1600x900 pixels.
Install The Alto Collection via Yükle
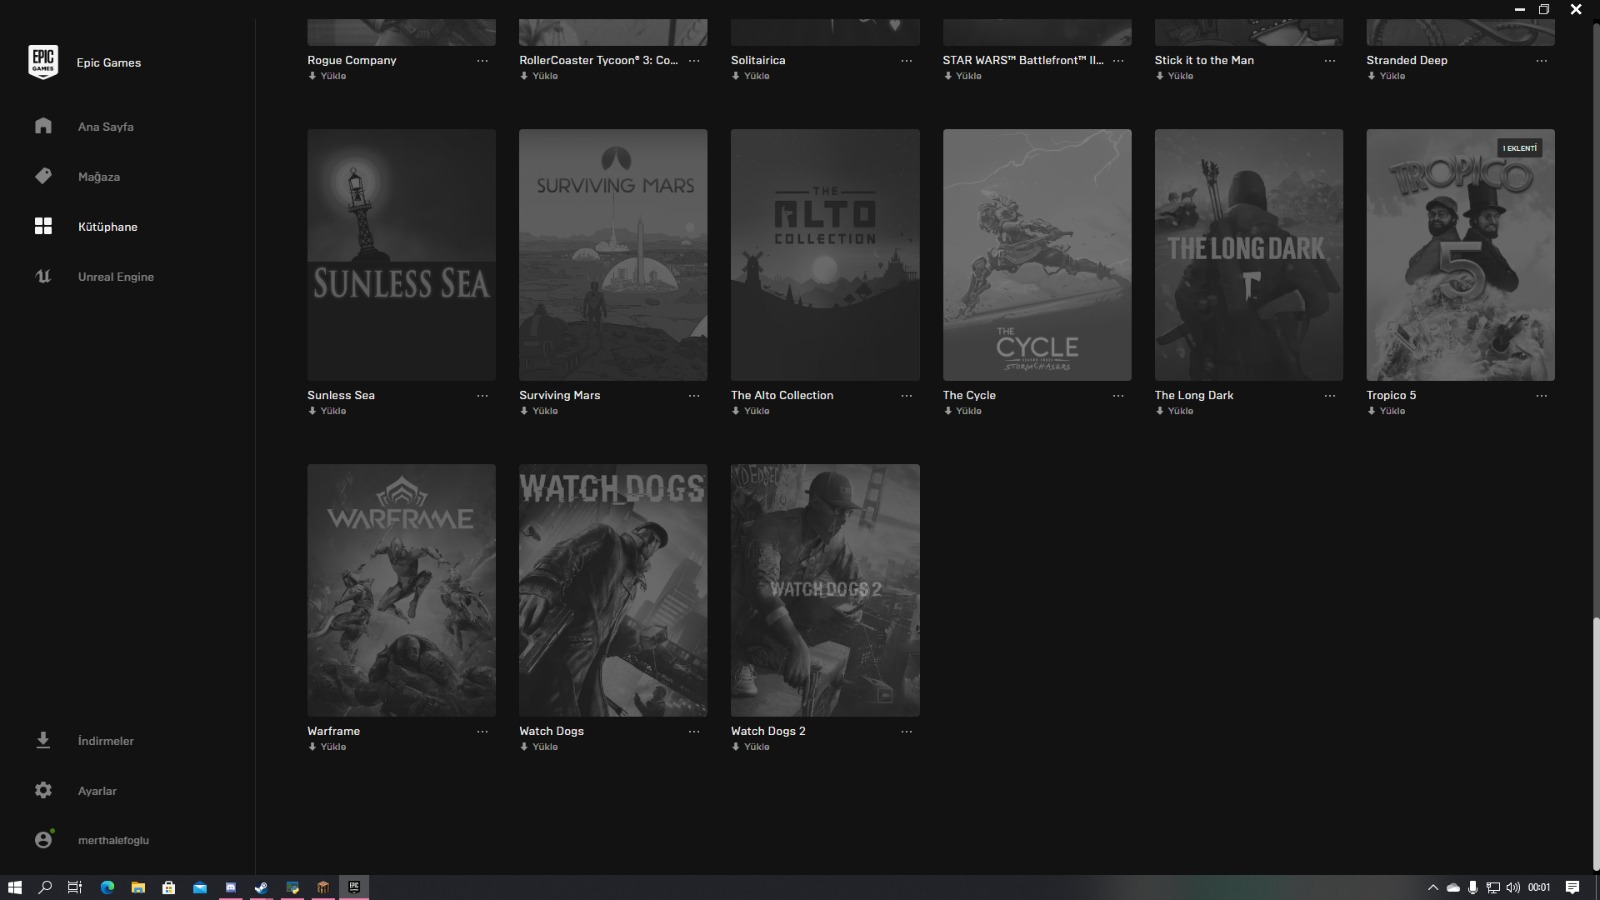click(x=751, y=411)
